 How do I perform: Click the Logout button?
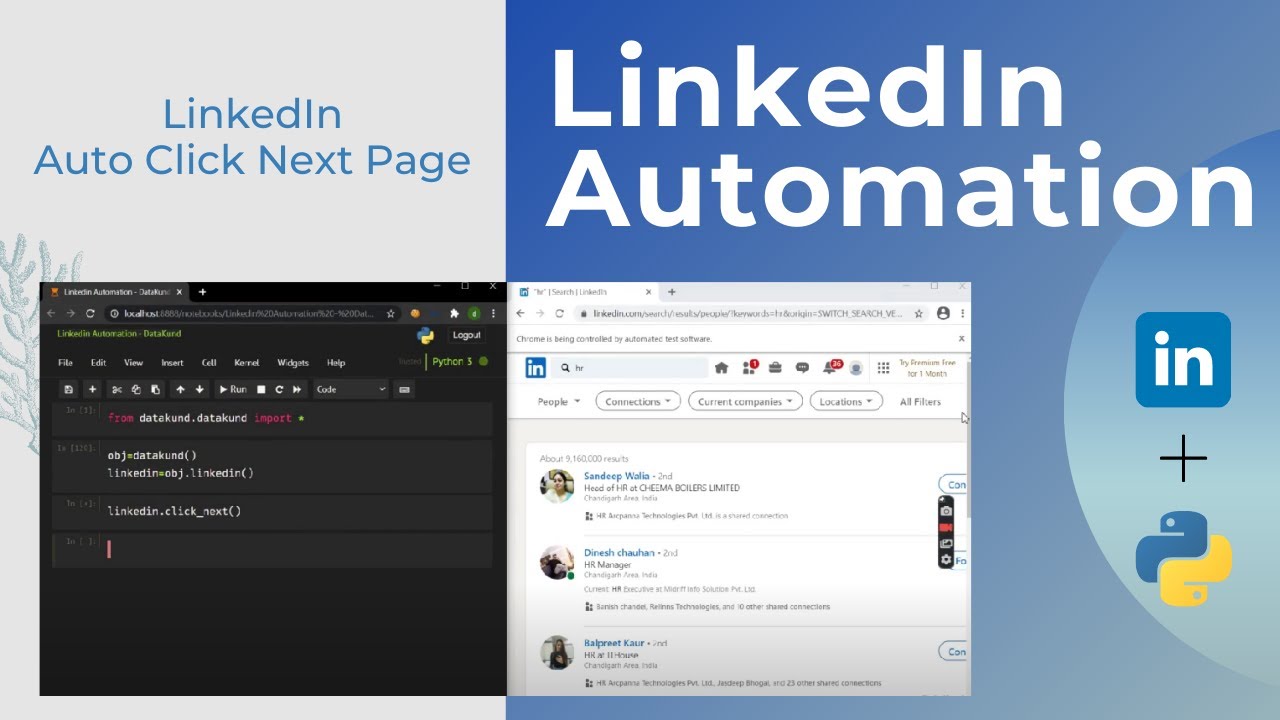pyautogui.click(x=466, y=335)
